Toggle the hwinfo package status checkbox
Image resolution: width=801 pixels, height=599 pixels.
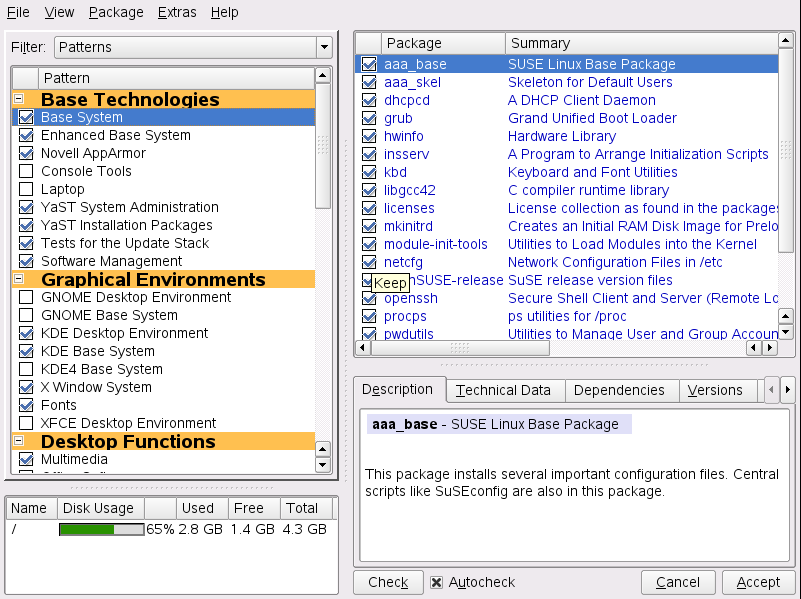pyautogui.click(x=369, y=136)
